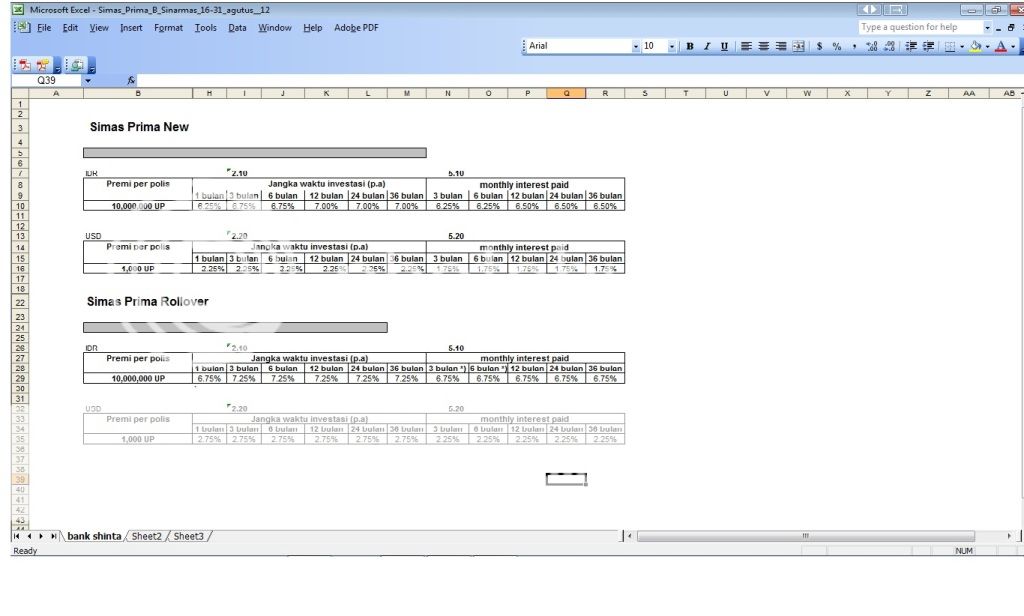Click the Convert to PDF and Email icon
Image resolution: width=1024 pixels, height=616 pixels.
43,65
